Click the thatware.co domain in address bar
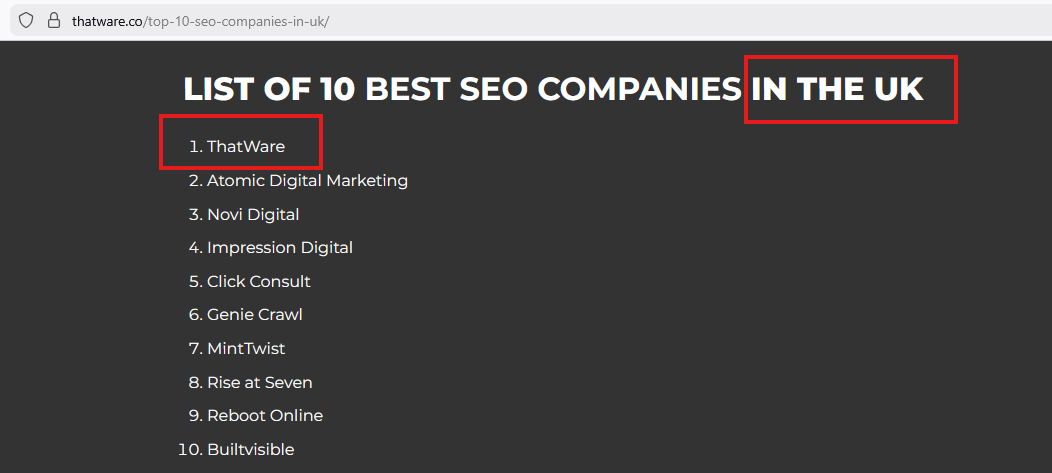This screenshot has height=473, width=1052. click(108, 21)
